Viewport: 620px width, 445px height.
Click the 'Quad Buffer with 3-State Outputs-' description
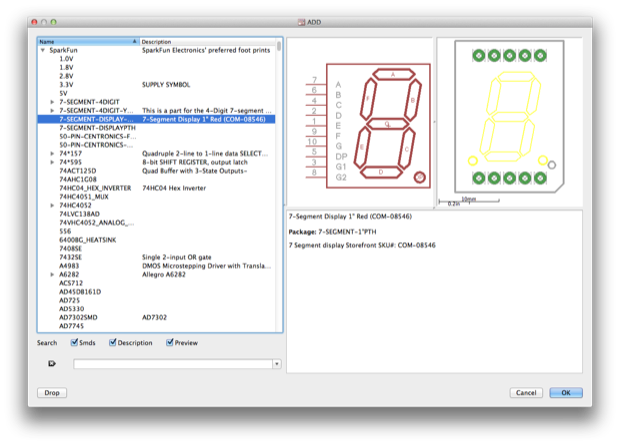[195, 171]
